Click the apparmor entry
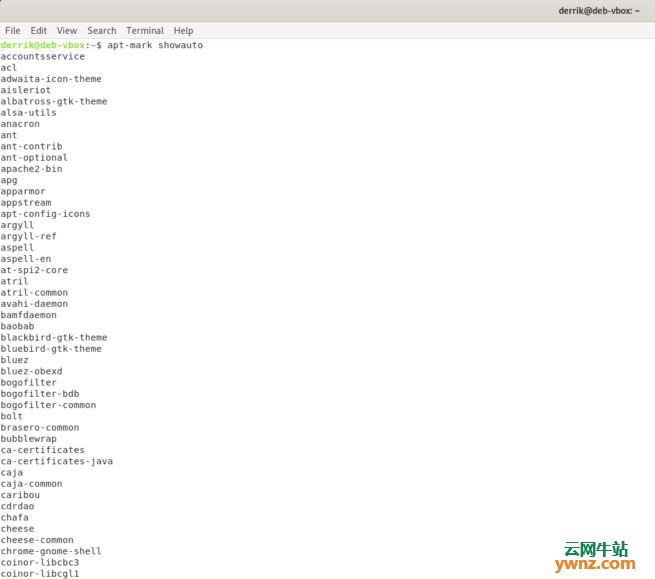655x579 pixels. click(23, 192)
